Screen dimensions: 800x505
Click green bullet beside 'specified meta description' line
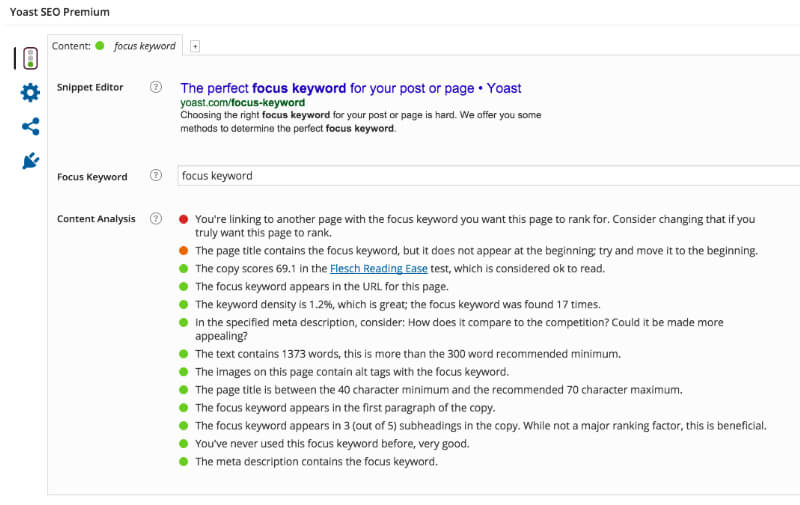184,322
